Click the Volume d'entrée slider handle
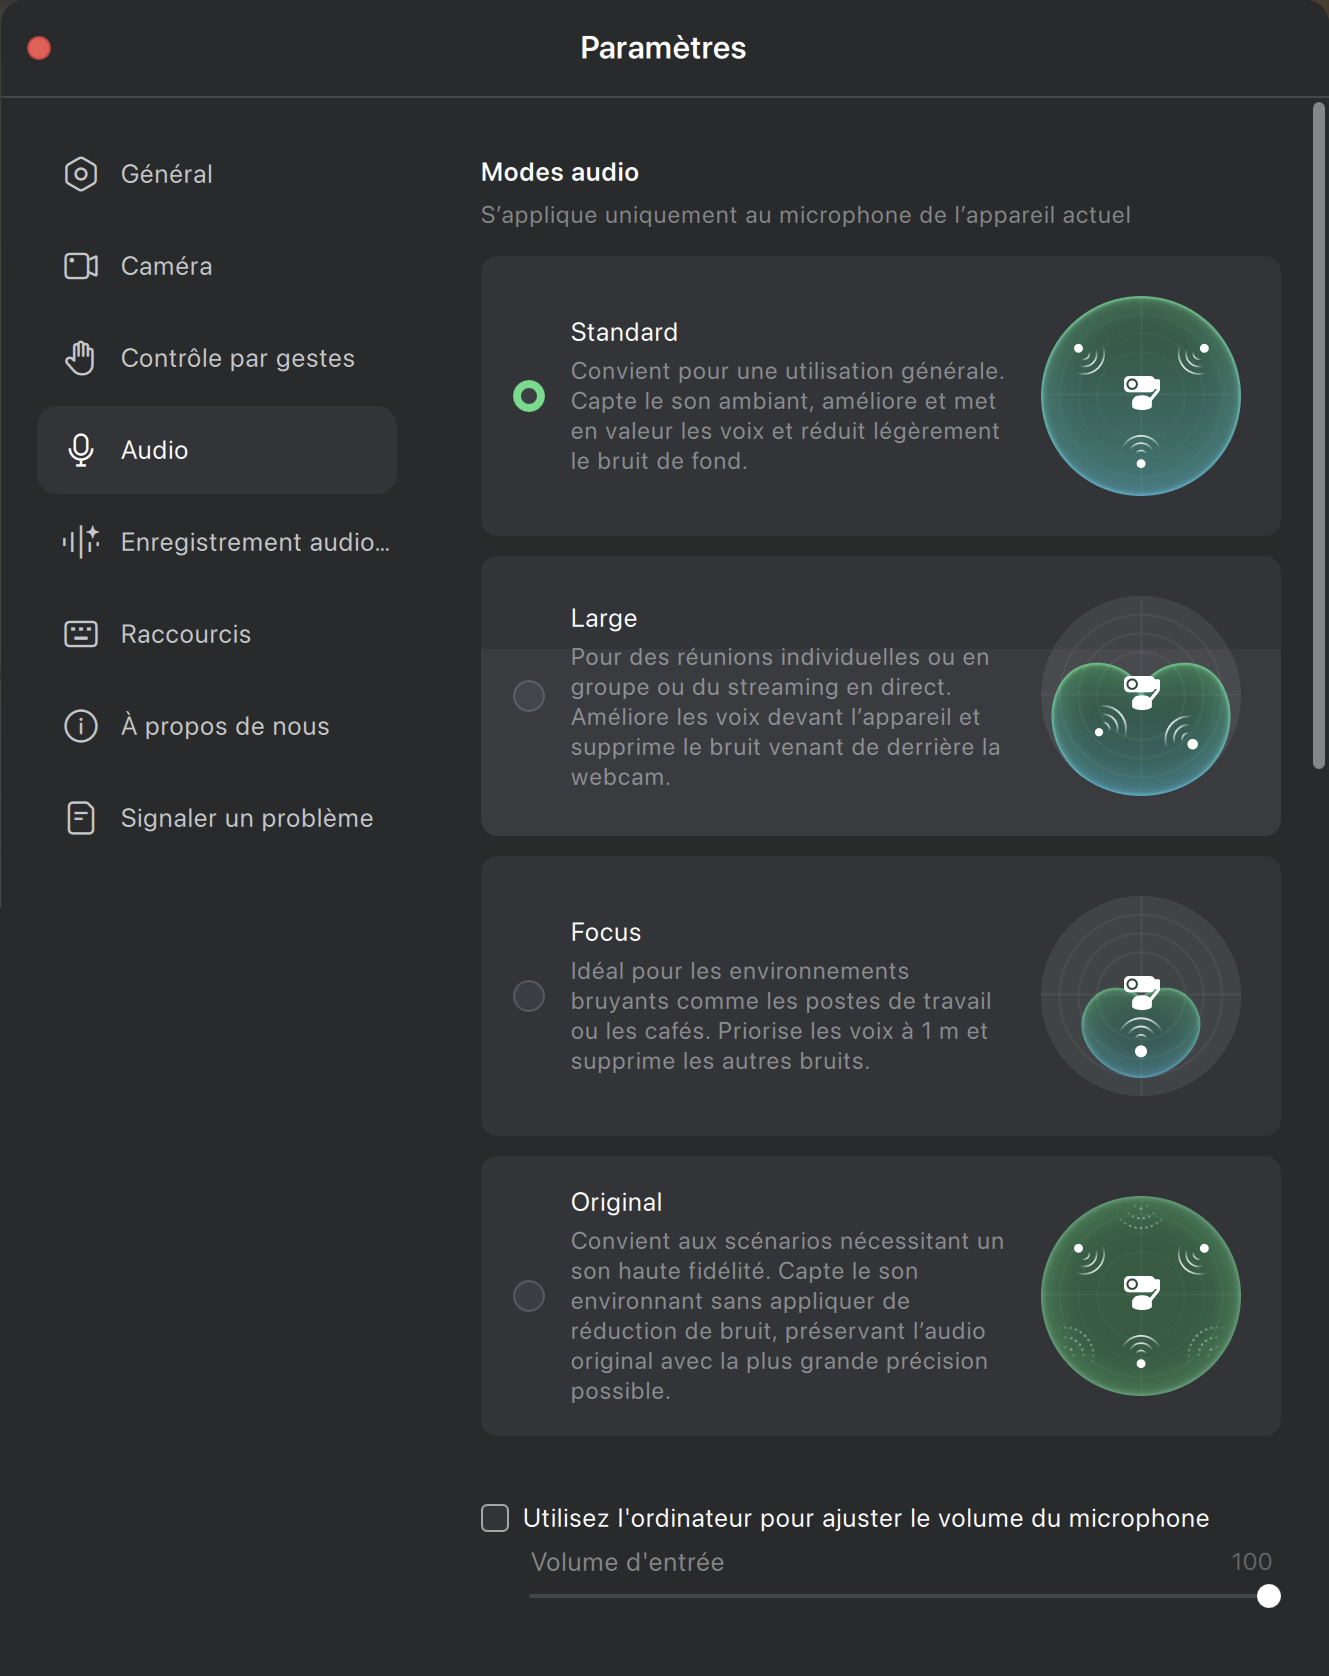Image resolution: width=1329 pixels, height=1676 pixels. 1269,1596
